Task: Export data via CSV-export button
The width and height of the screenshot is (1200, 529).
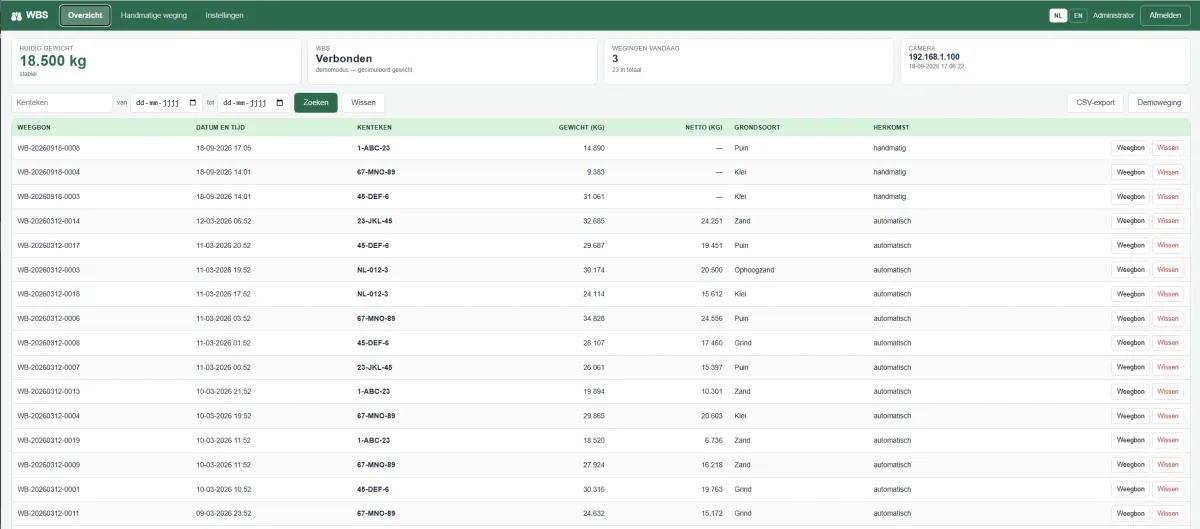Action: 1096,103
